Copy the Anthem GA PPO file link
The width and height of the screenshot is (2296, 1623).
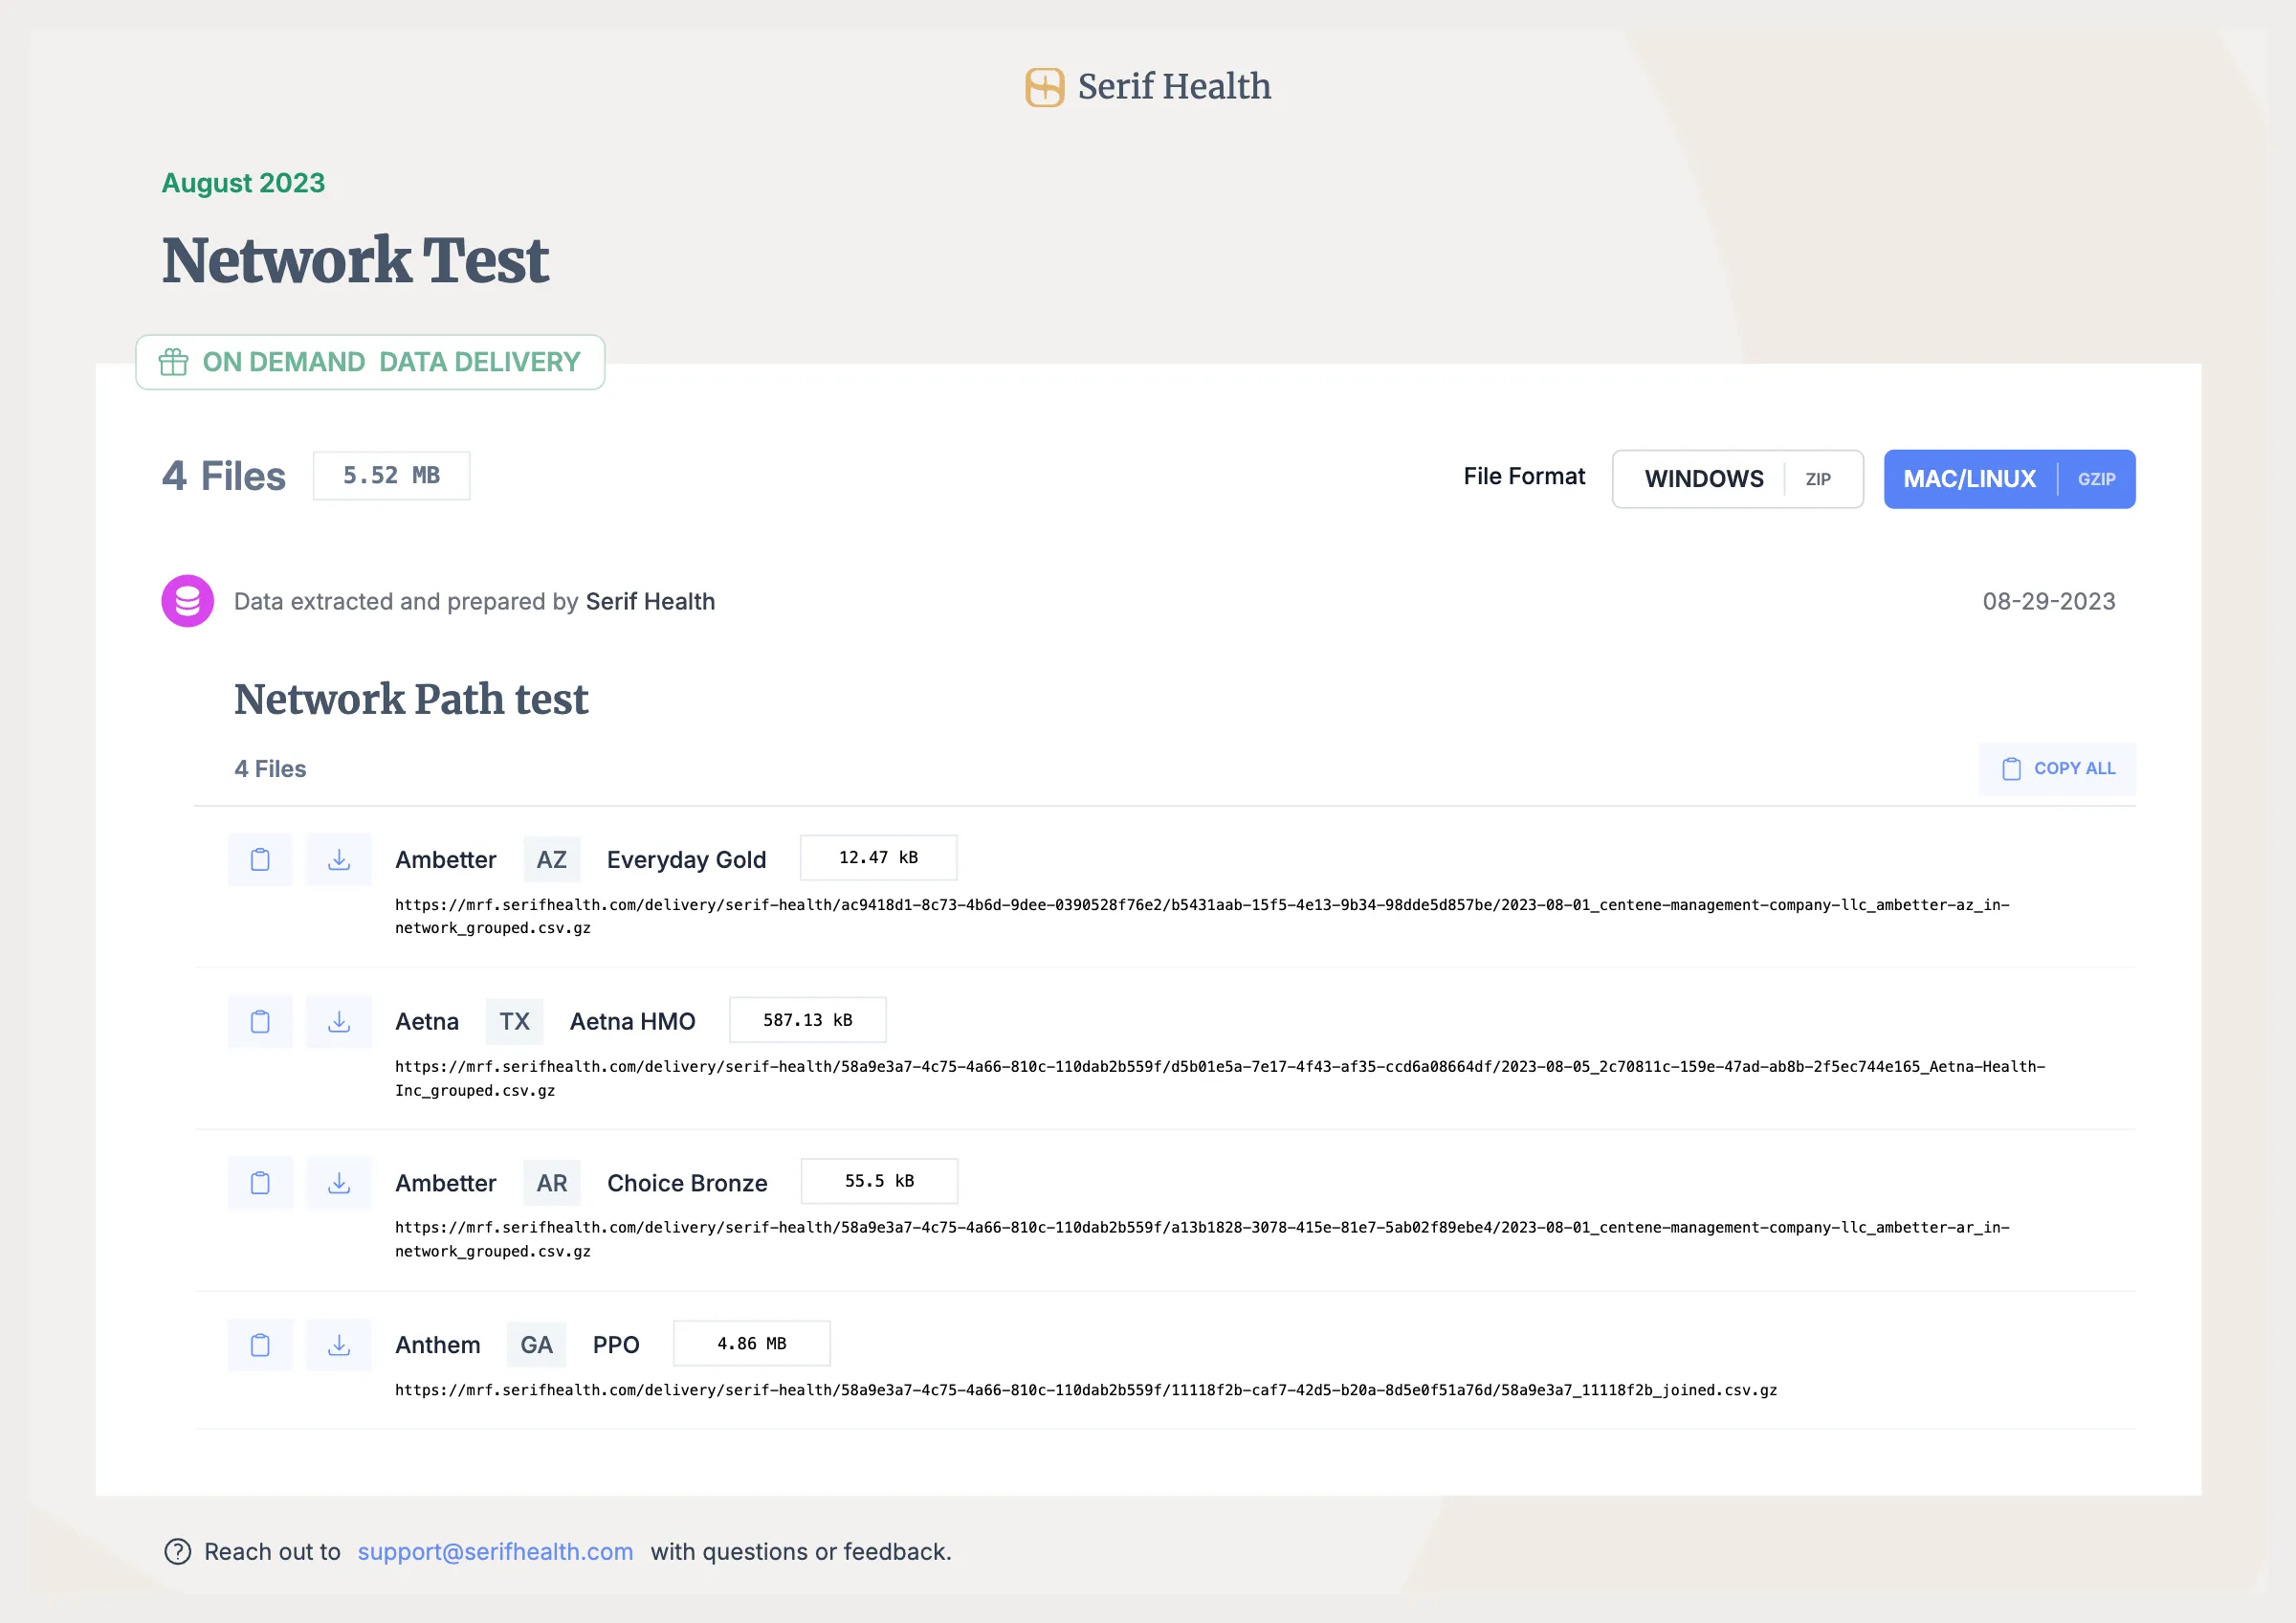click(260, 1345)
